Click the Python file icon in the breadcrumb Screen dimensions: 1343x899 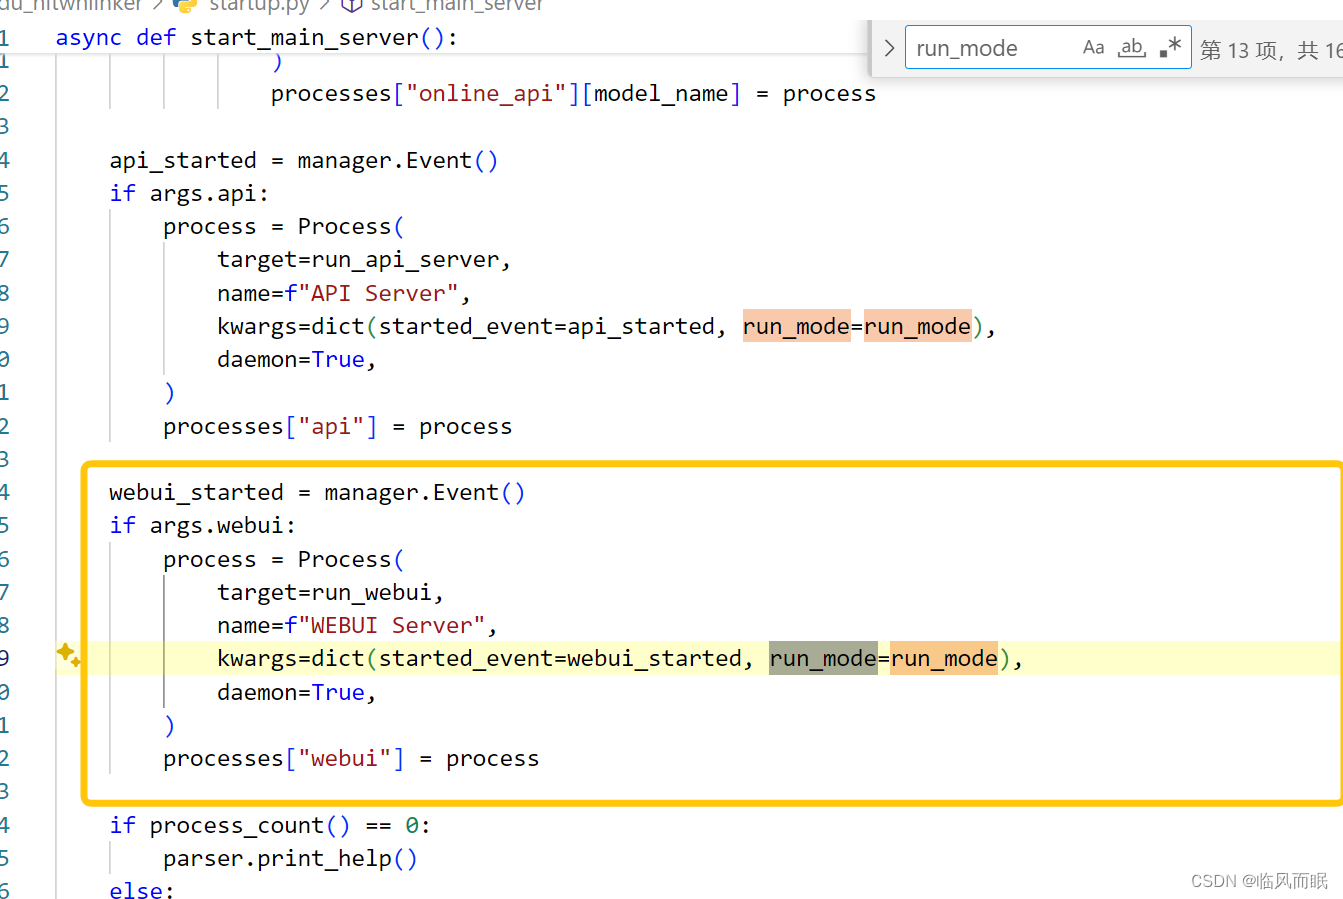pyautogui.click(x=185, y=5)
